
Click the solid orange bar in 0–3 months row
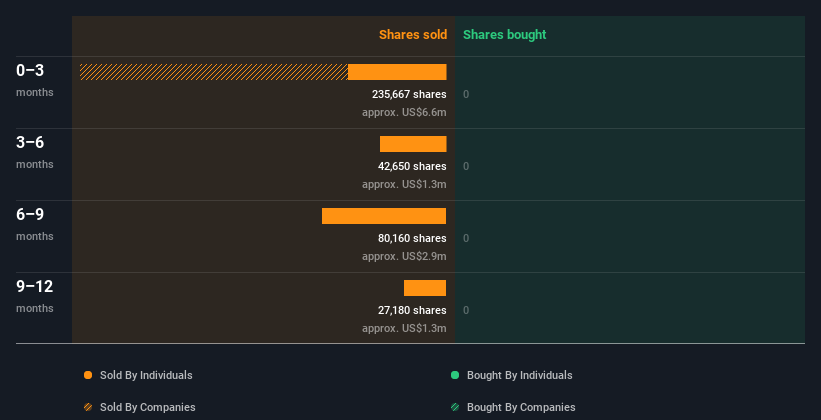[397, 72]
